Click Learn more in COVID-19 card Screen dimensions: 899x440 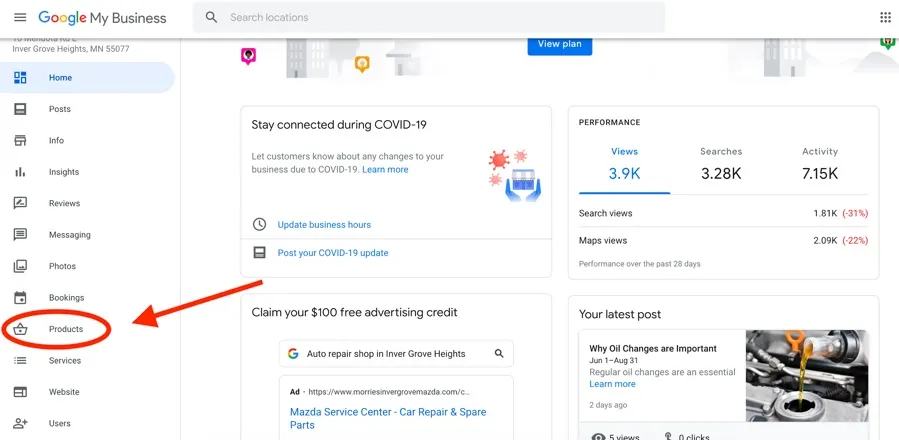coord(385,169)
